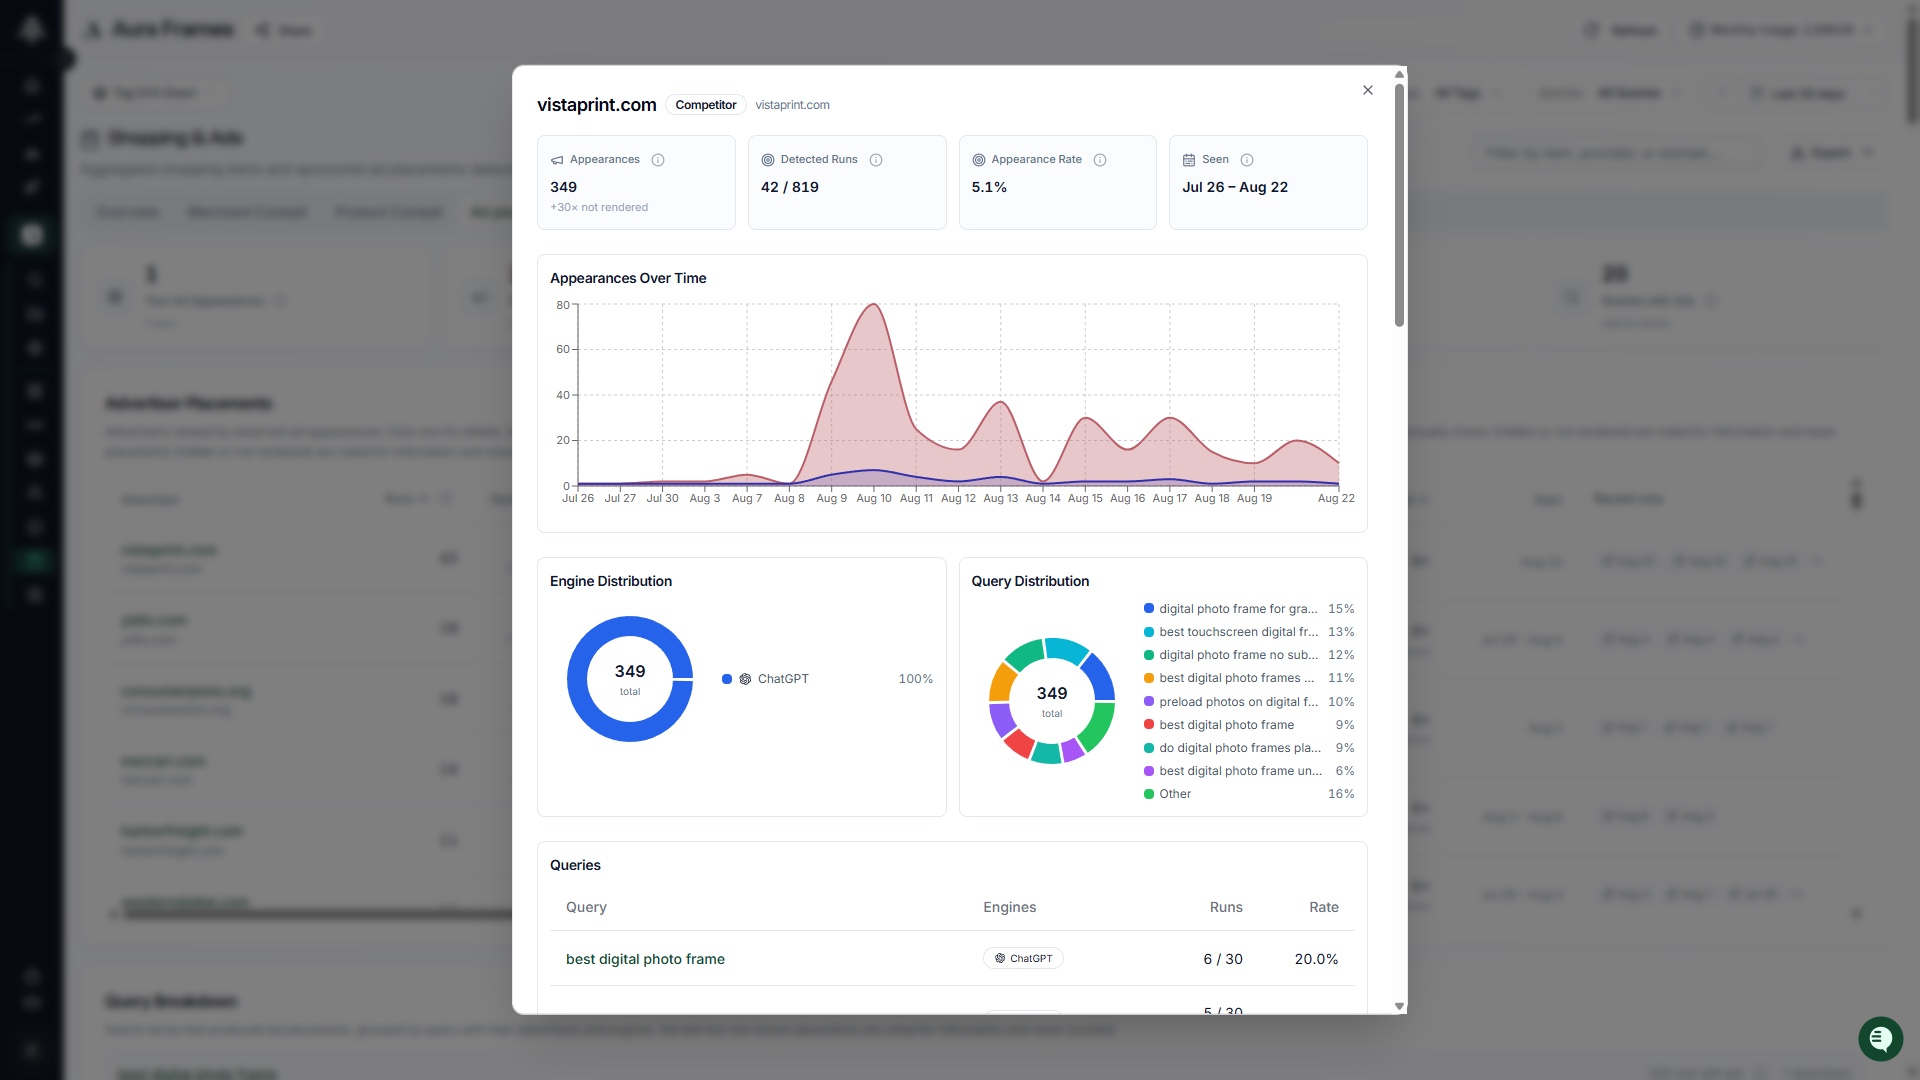Click the orange 'best digital photo frames' legend dot
1920x1080 pixels.
1149,678
